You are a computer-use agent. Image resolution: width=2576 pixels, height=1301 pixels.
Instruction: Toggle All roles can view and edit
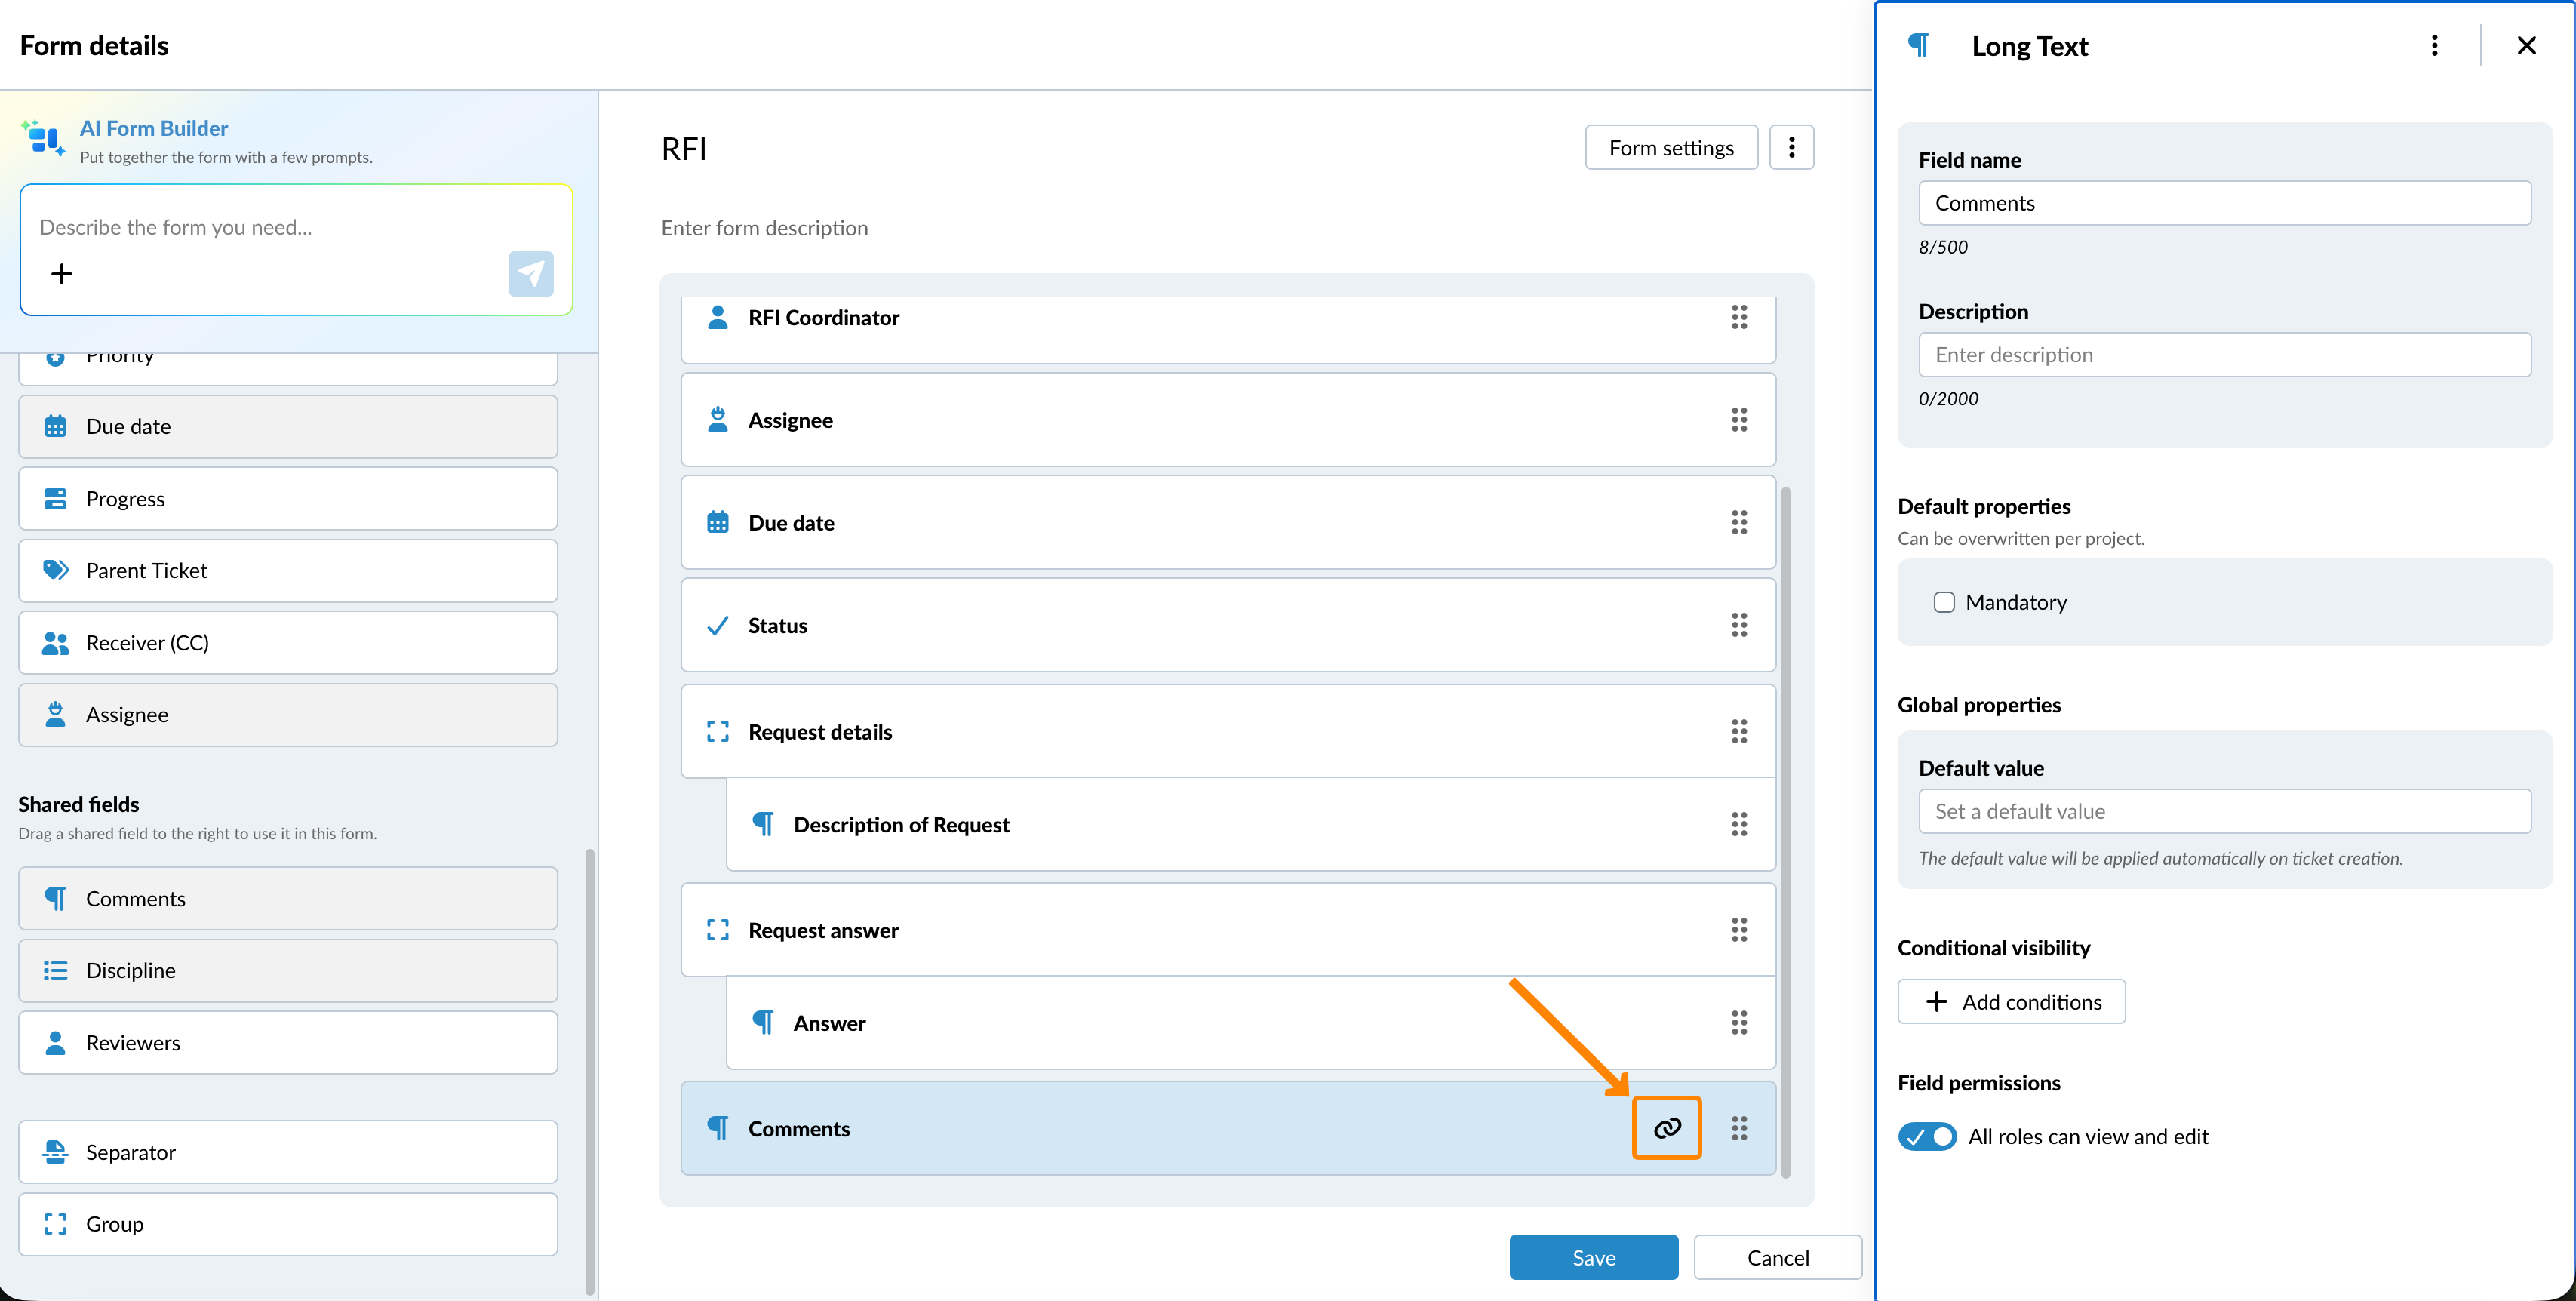[1926, 1136]
